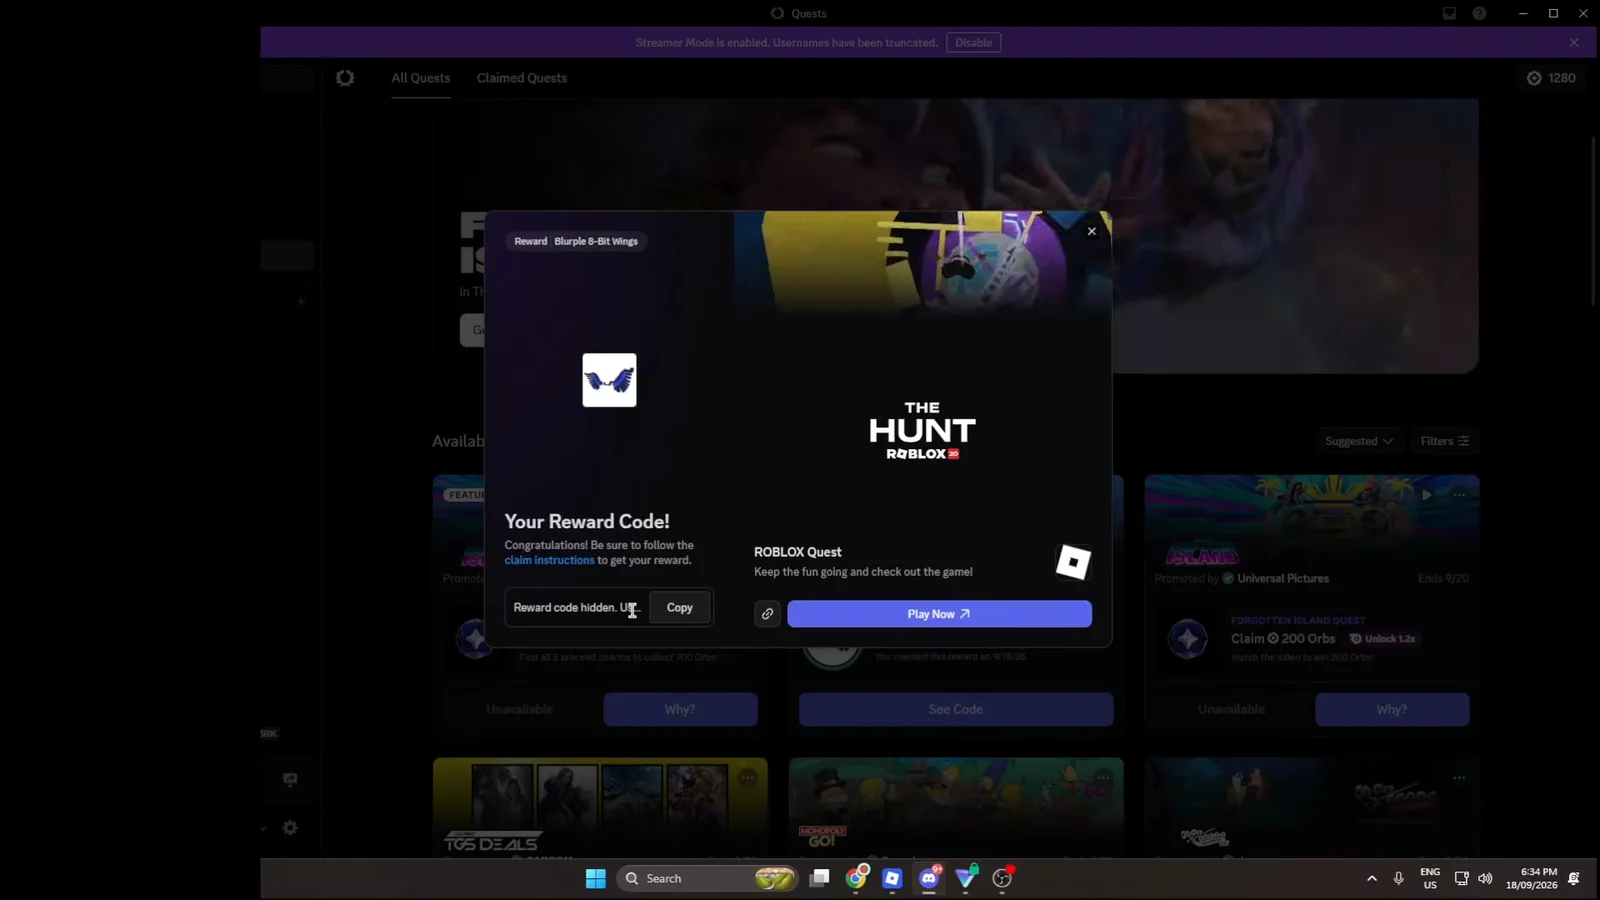The image size is (1600, 900).
Task: Open the Filters menu
Action: 1444,441
